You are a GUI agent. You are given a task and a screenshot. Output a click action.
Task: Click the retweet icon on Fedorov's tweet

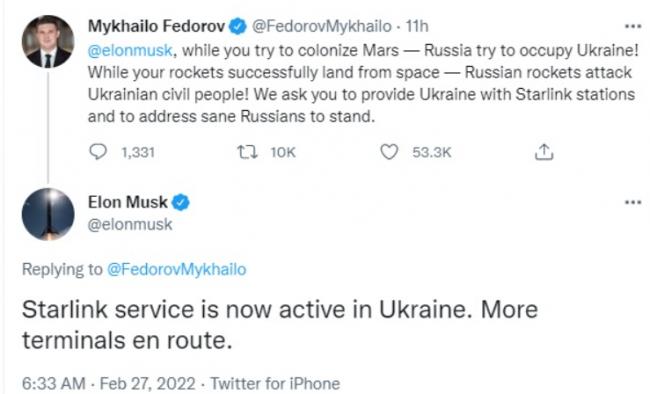247,152
